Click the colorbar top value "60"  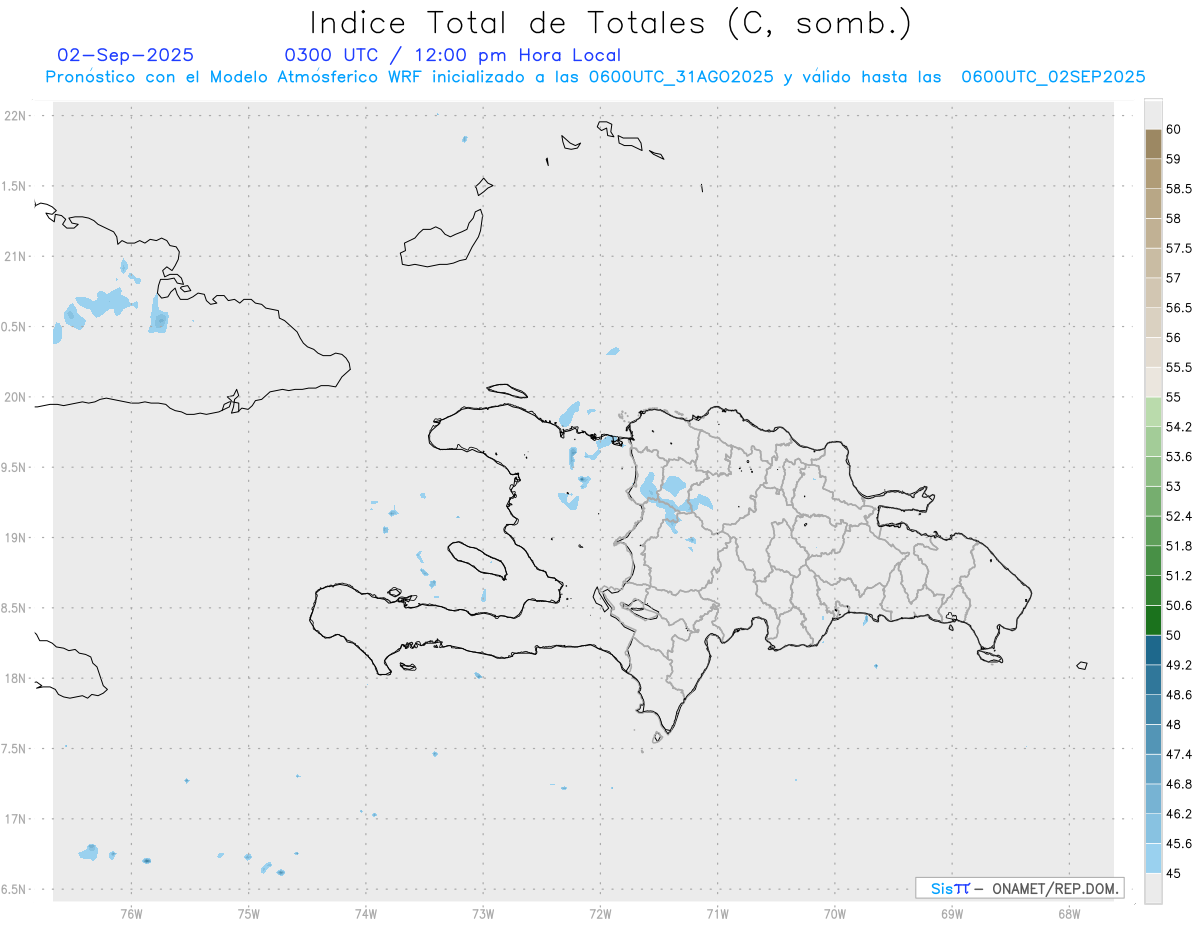(x=1174, y=129)
